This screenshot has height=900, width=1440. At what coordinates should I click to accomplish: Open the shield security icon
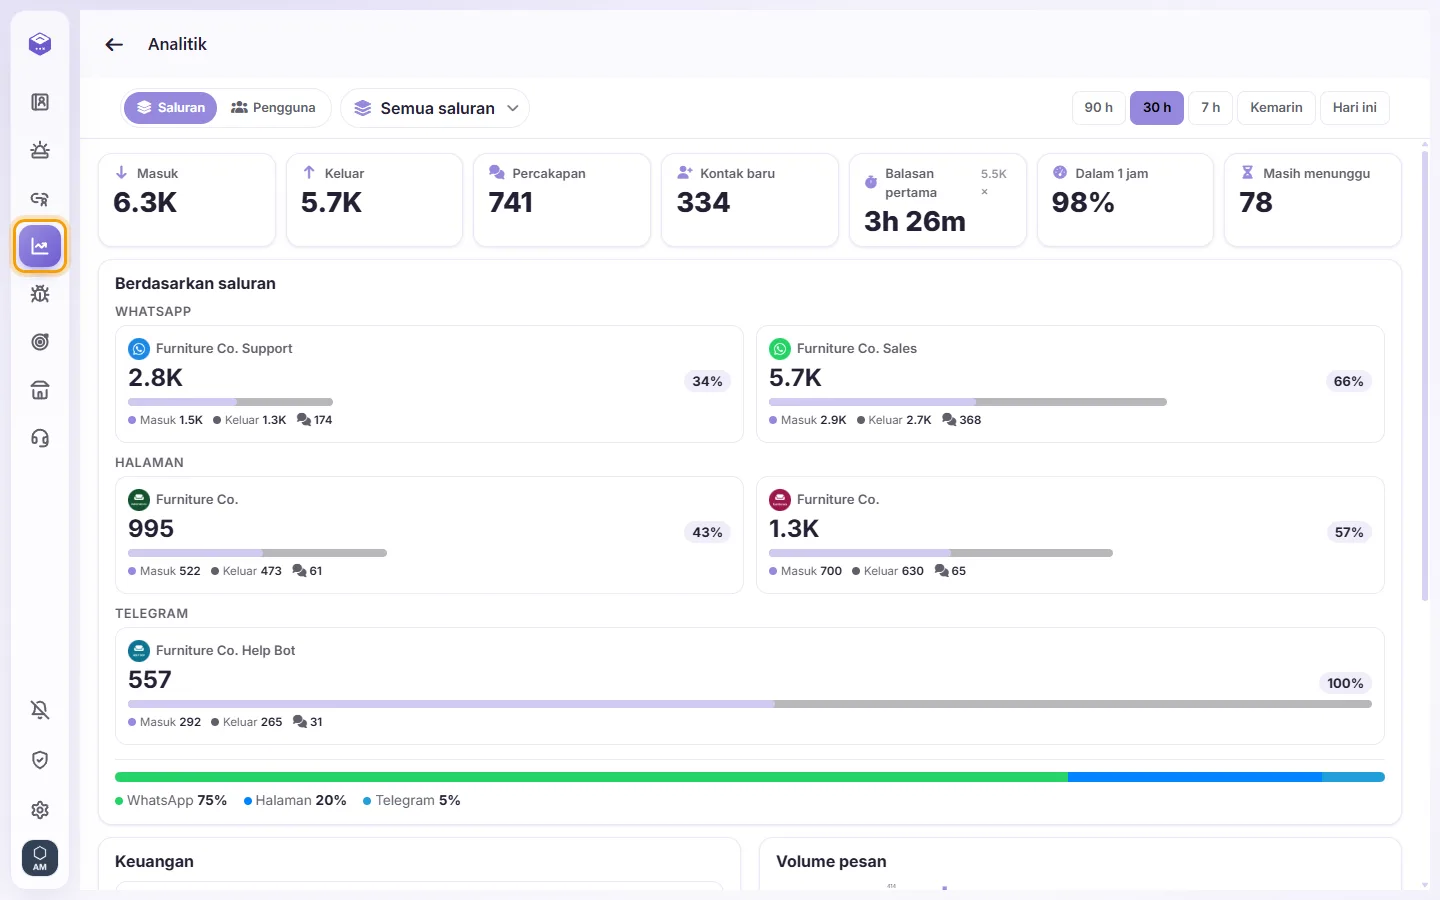tap(40, 760)
